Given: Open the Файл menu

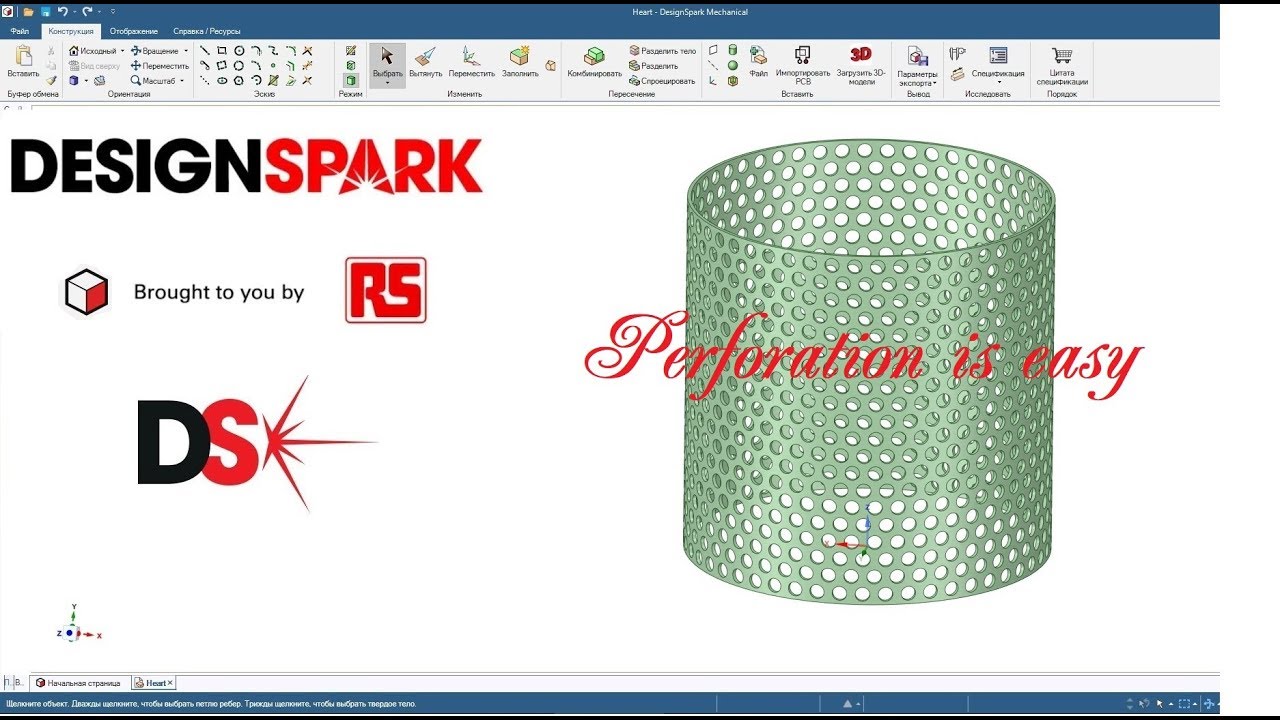Looking at the screenshot, I should pyautogui.click(x=20, y=31).
